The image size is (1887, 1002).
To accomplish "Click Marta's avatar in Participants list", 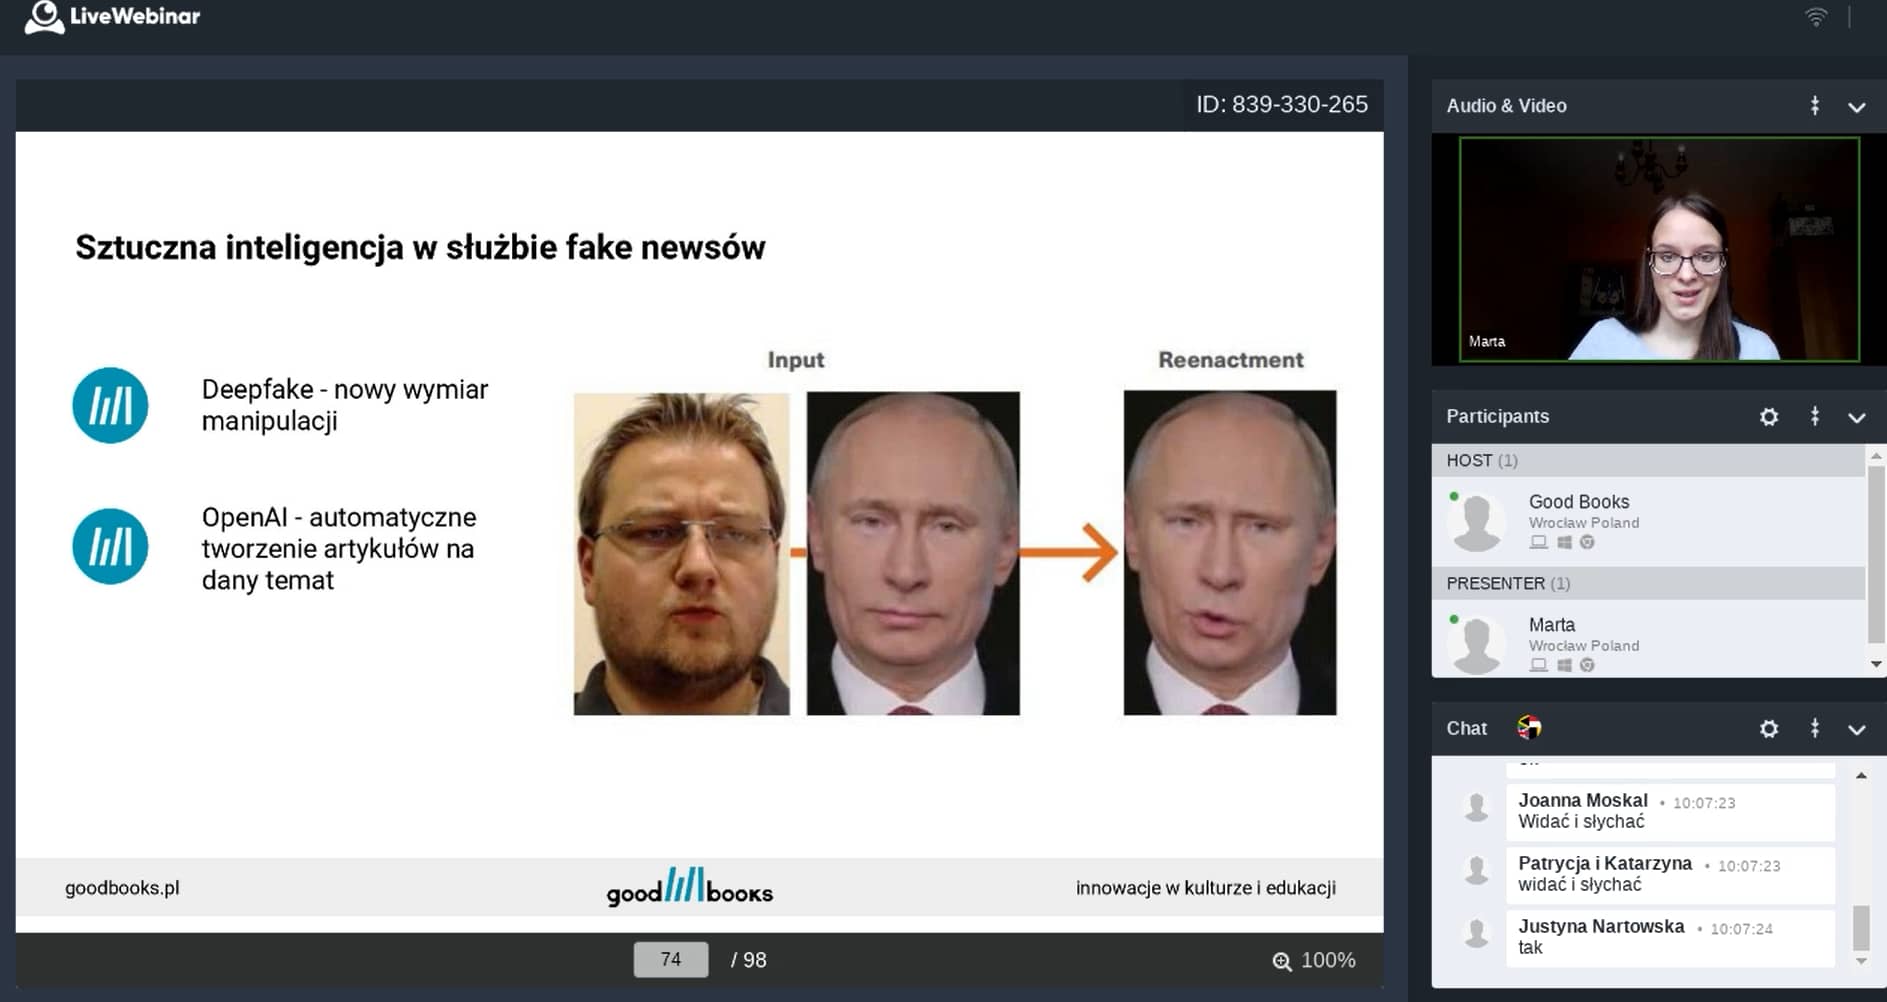I will coord(1478,645).
